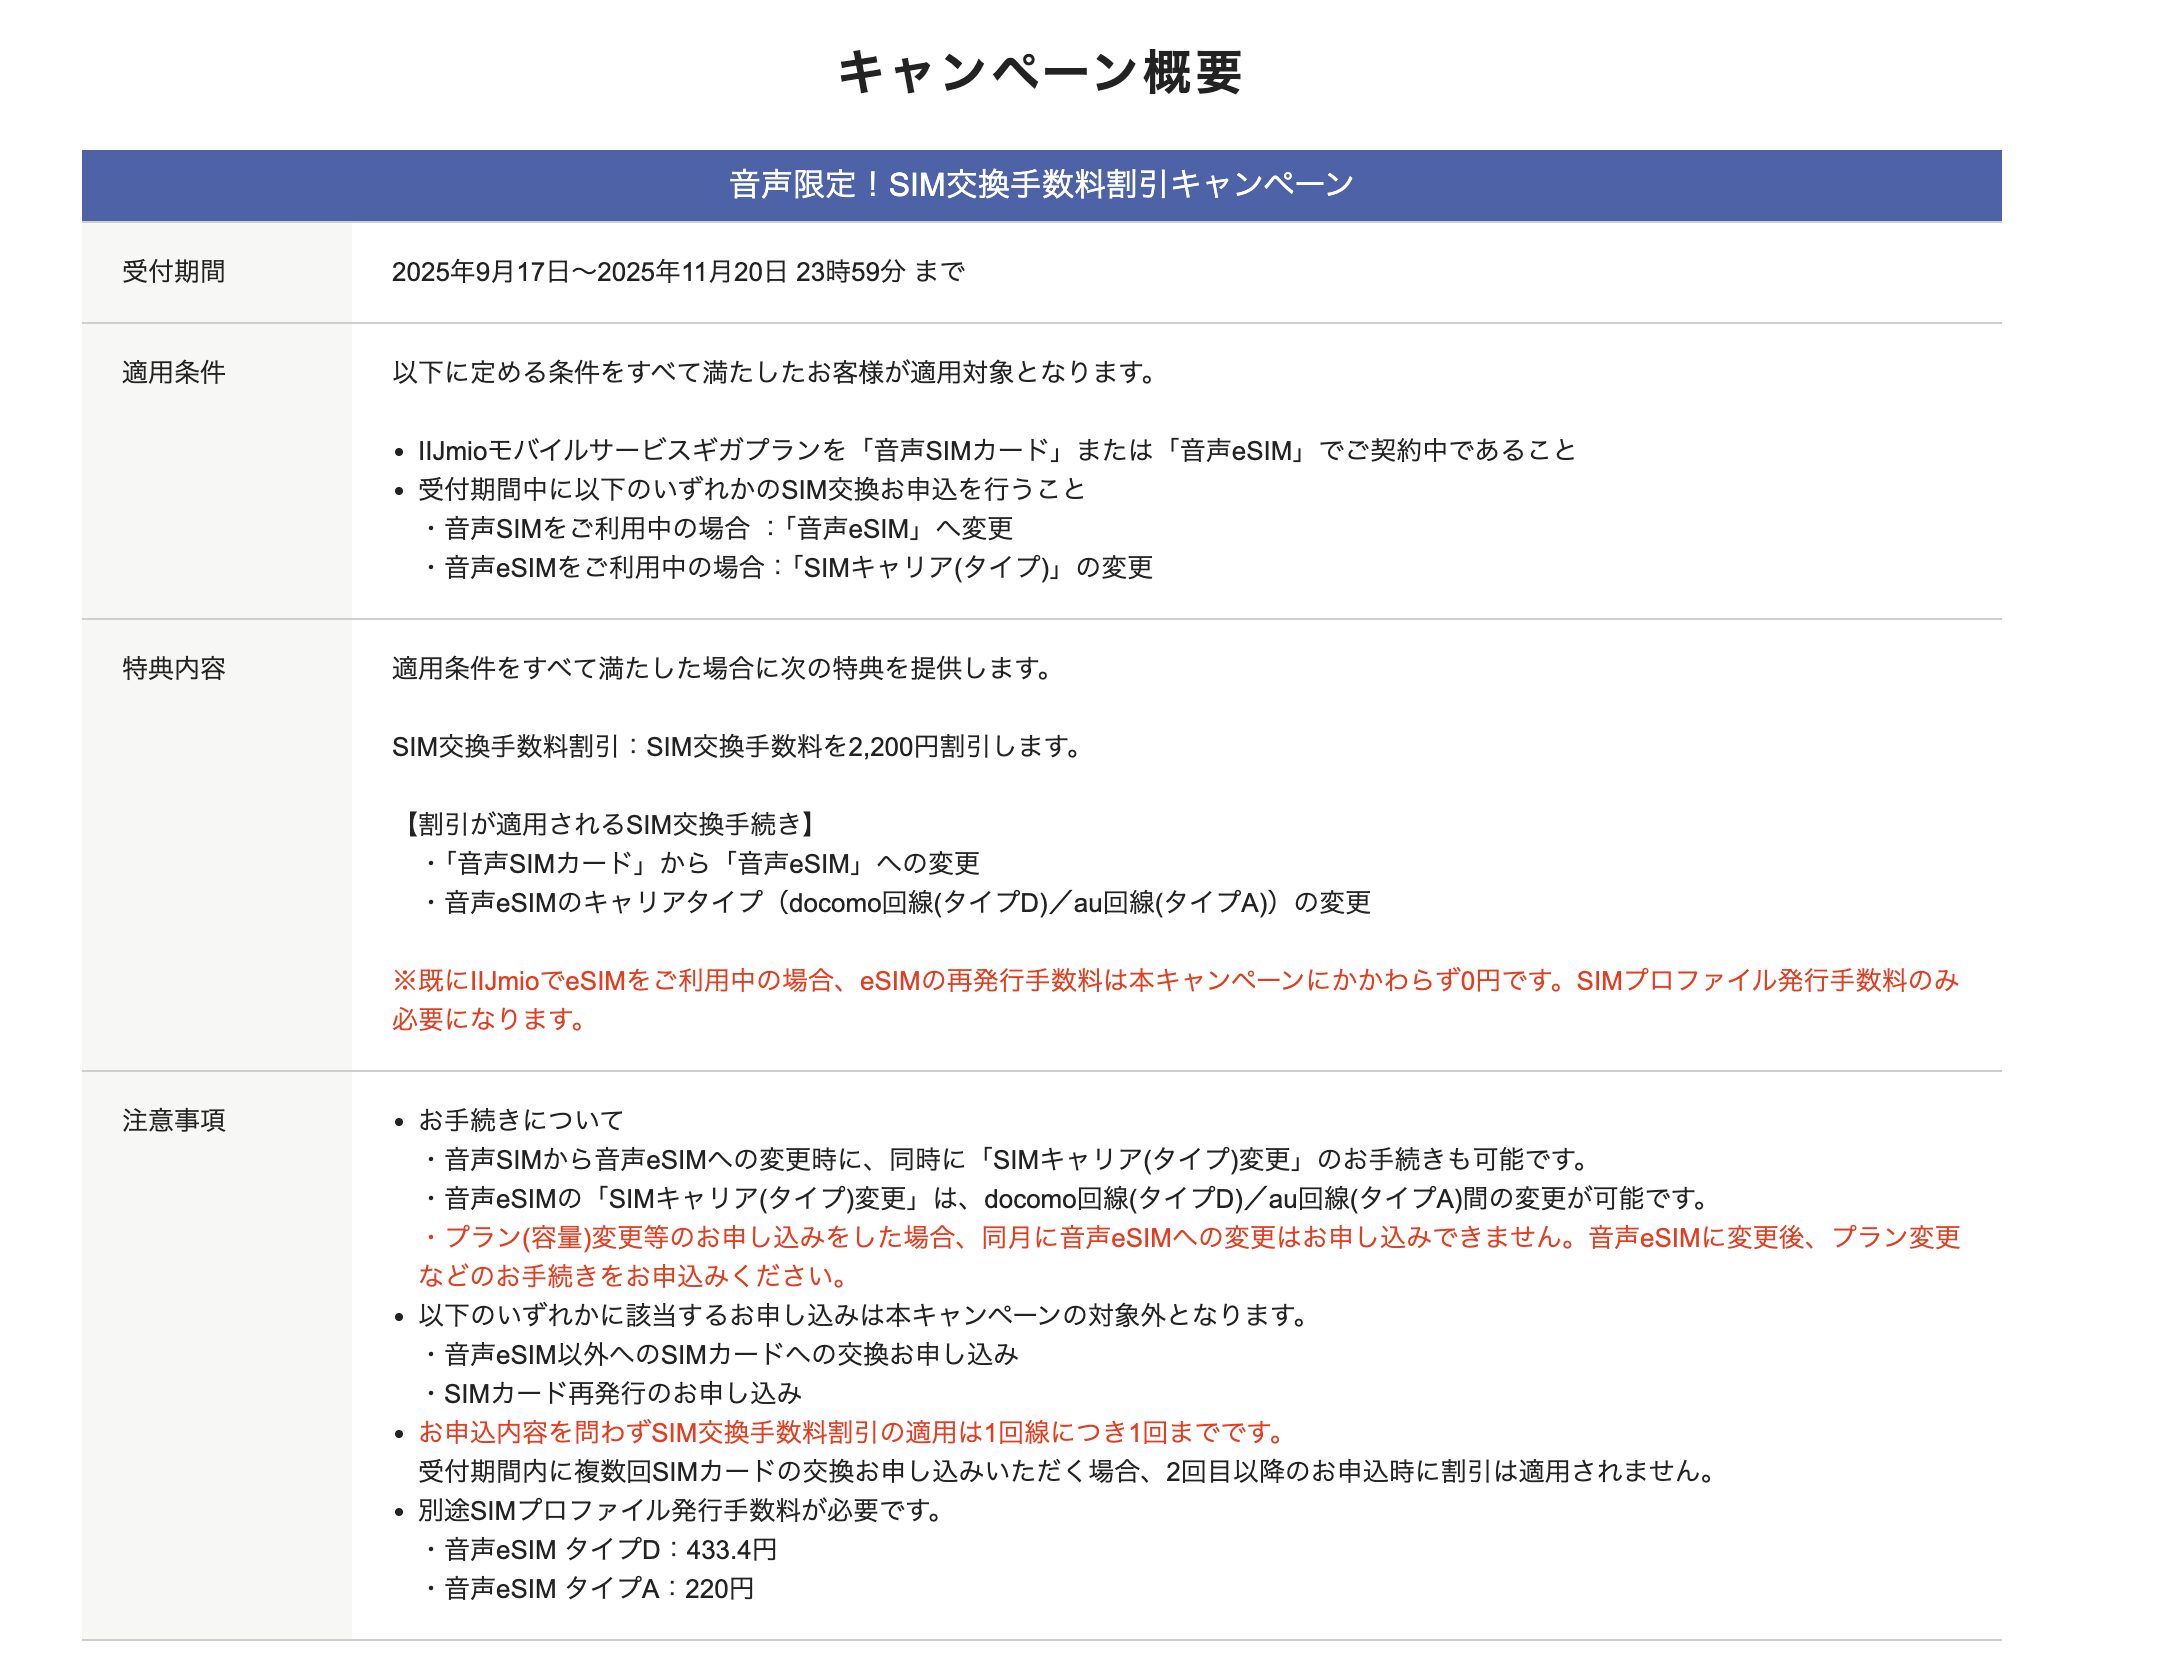Click the bullet 受付期間中に以下のいずれかのSIM交換お申込を行うこと
This screenshot has height=1680, width=2174.
[752, 490]
